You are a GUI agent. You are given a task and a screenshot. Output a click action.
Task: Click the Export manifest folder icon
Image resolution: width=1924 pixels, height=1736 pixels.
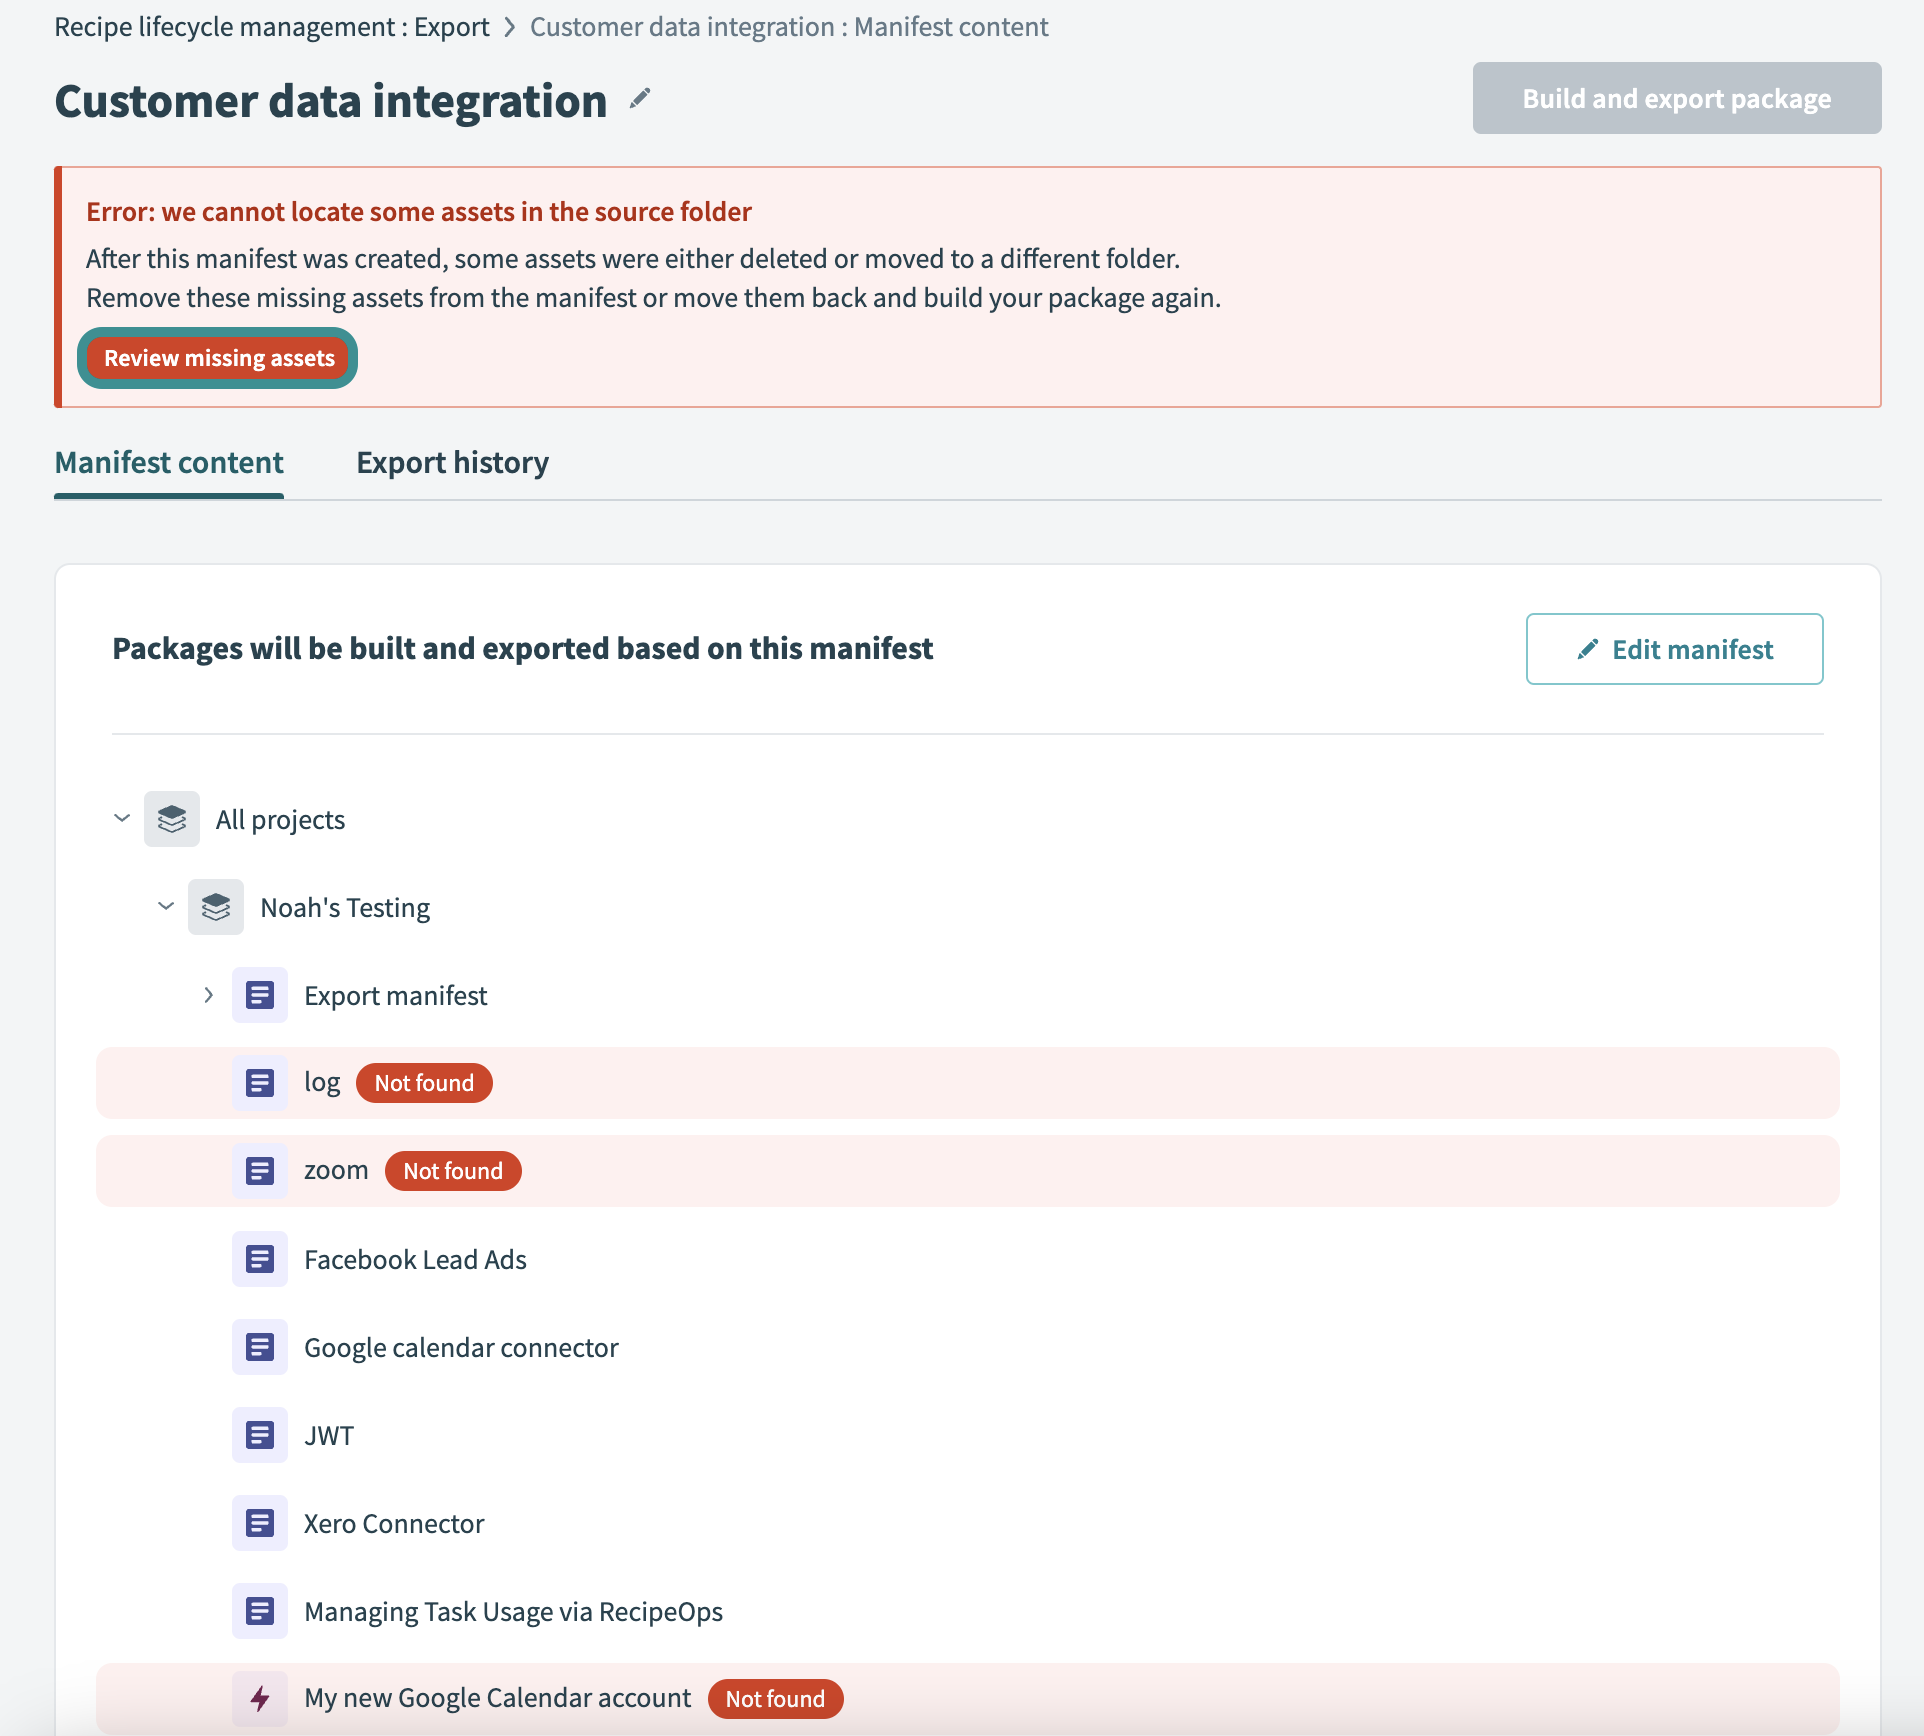pos(260,995)
